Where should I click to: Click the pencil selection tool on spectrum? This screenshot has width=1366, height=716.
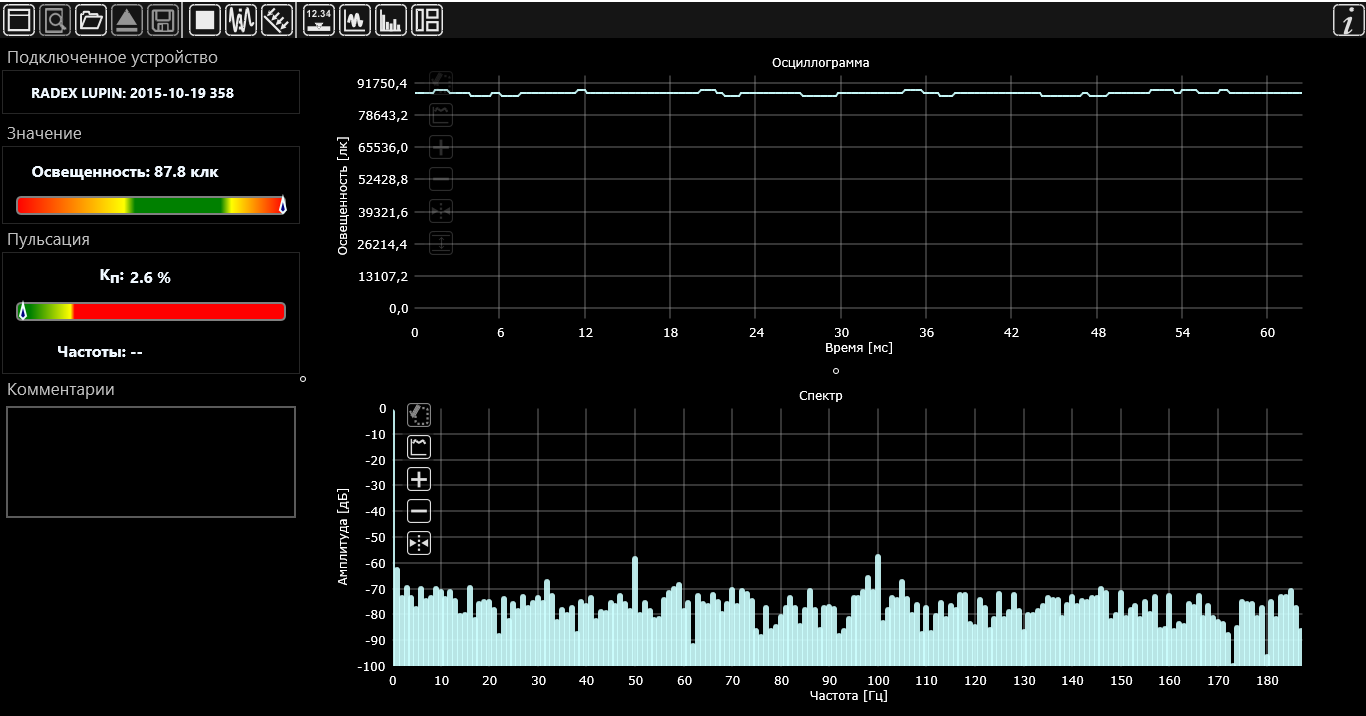tap(419, 415)
